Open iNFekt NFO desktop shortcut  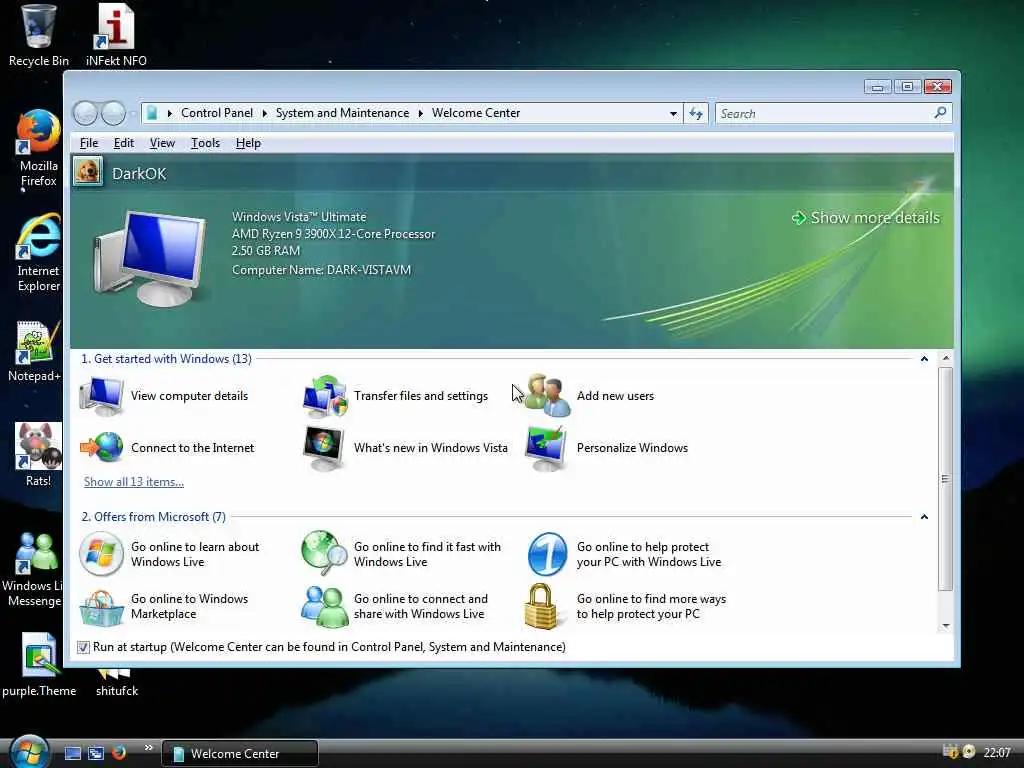pyautogui.click(x=116, y=36)
